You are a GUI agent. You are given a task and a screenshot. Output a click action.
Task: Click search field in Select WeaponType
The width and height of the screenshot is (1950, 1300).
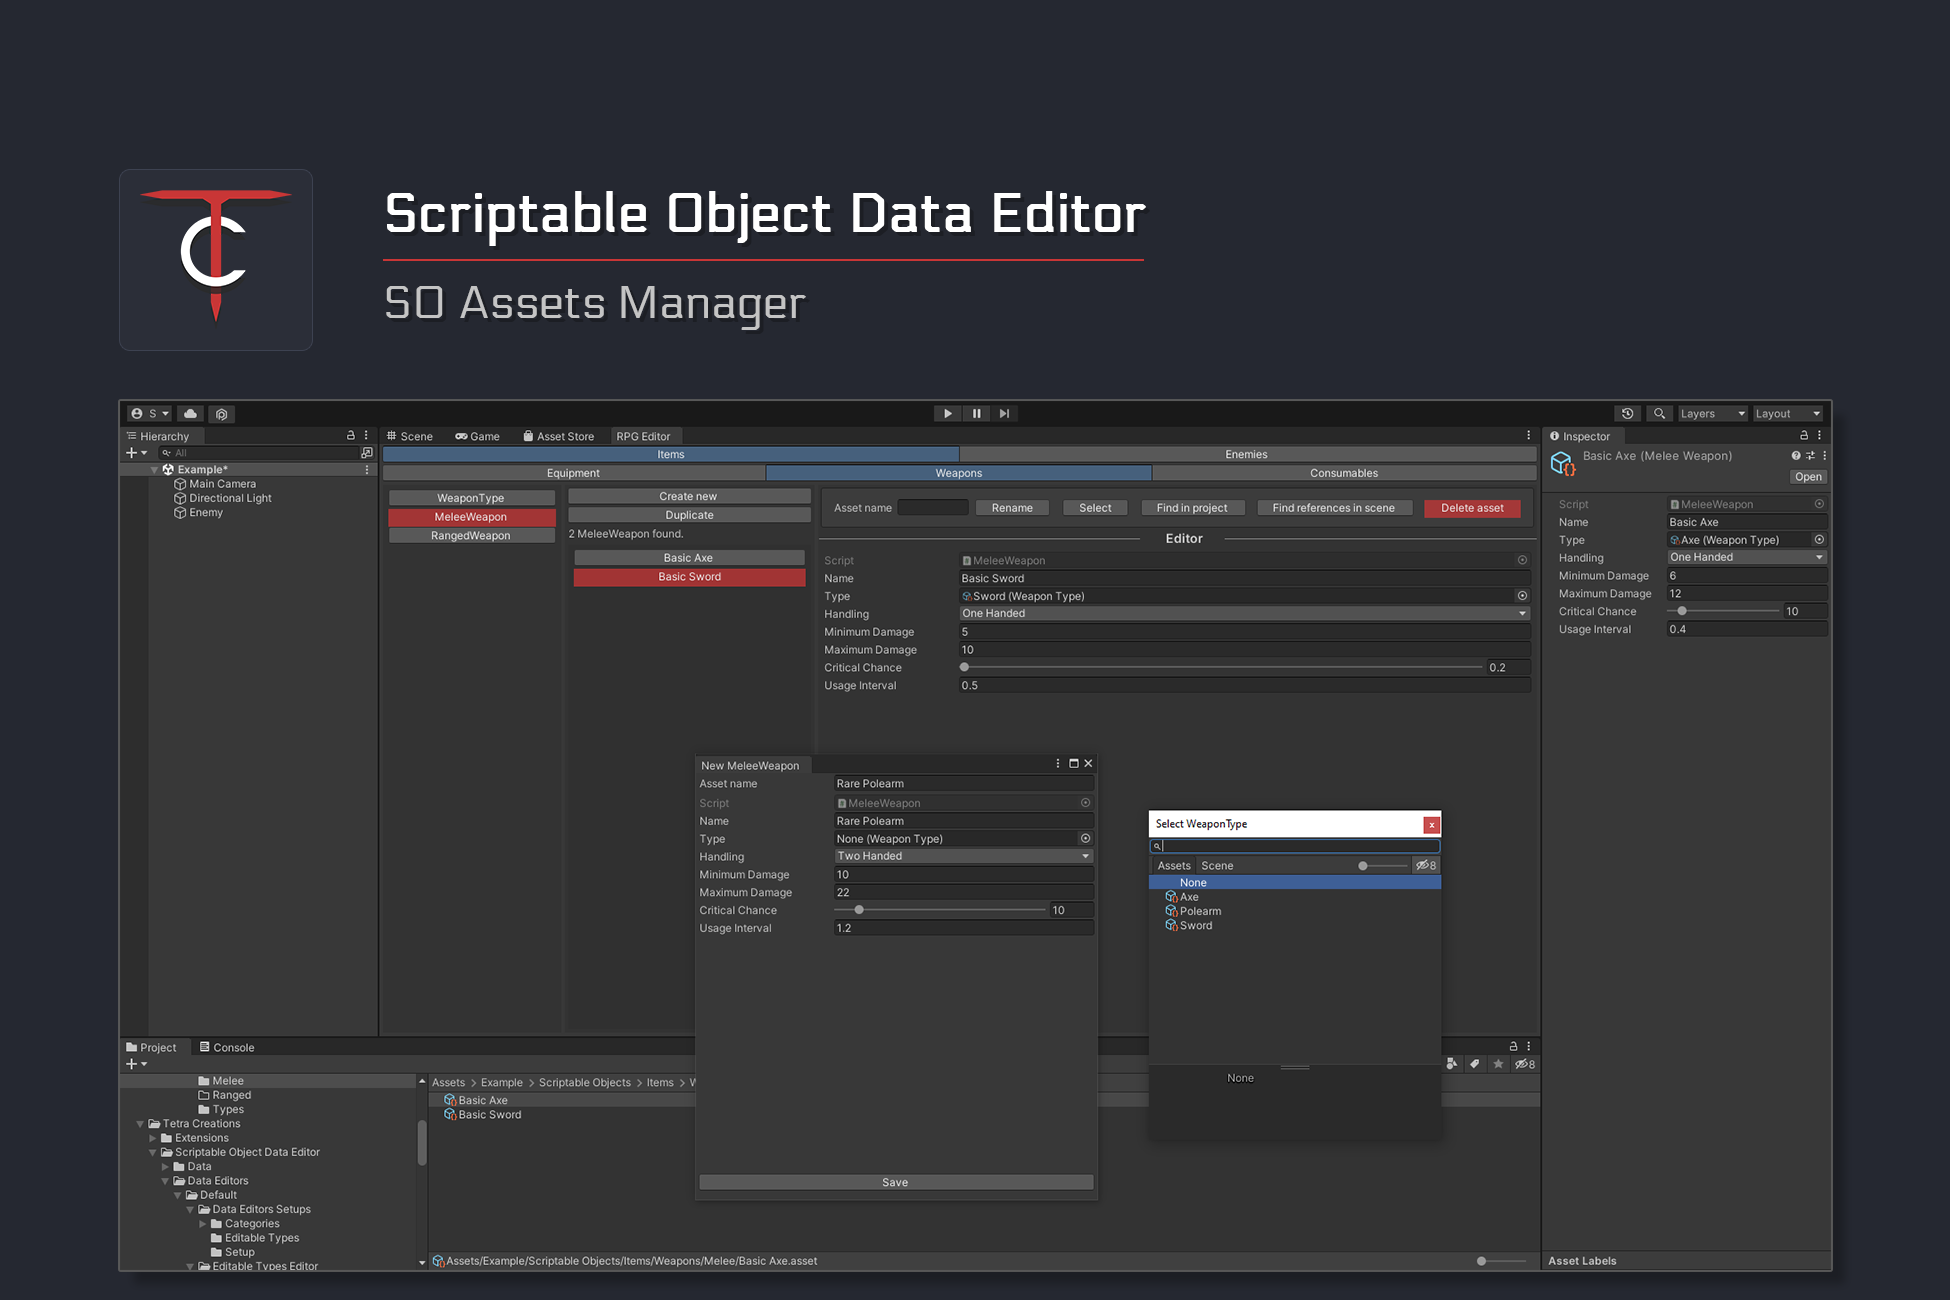1295,846
